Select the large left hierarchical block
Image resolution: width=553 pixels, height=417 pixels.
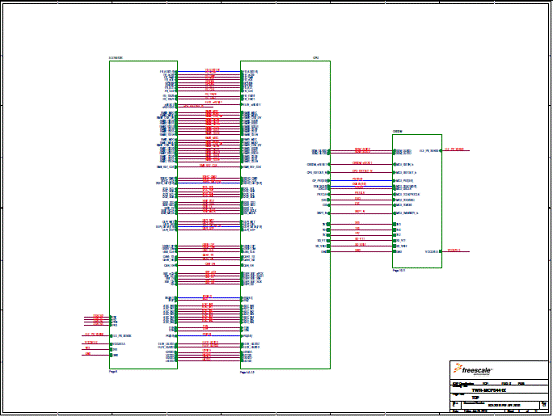point(143,215)
